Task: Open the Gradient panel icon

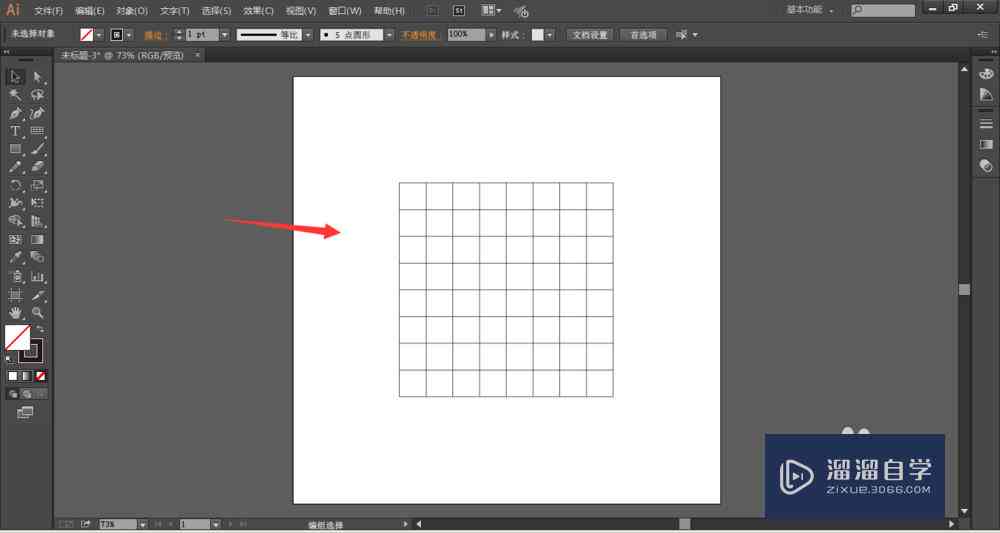Action: click(986, 145)
